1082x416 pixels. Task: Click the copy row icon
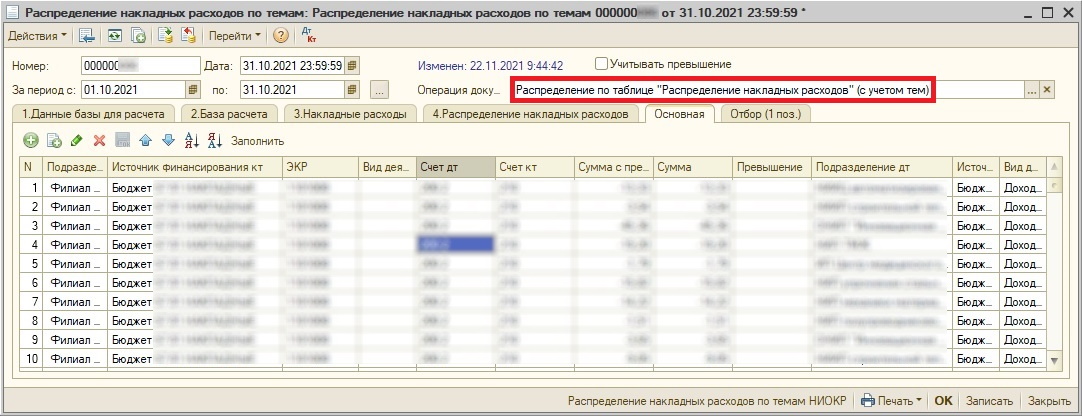54,141
